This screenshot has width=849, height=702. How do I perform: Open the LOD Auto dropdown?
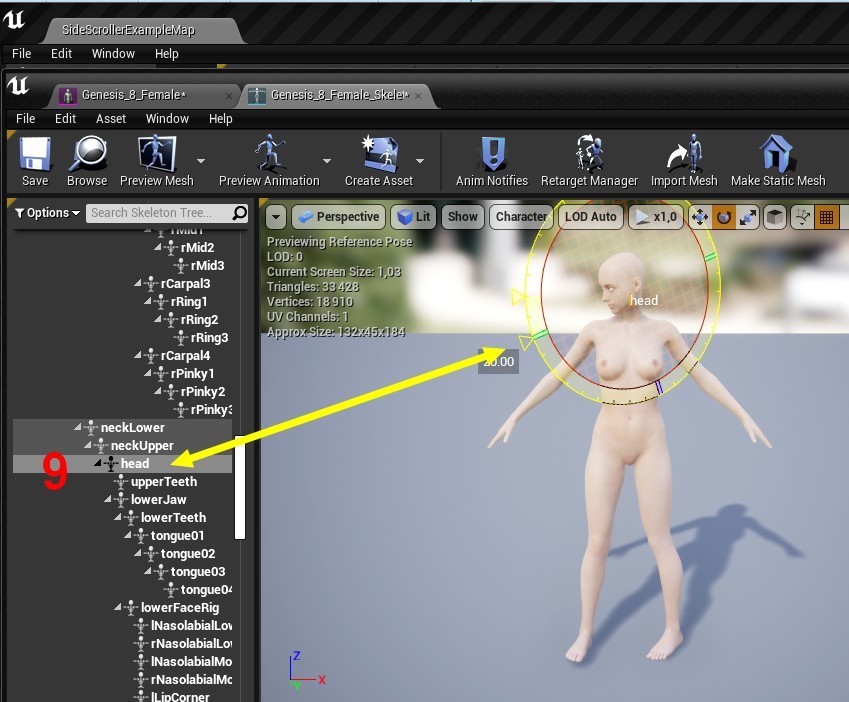[591, 217]
